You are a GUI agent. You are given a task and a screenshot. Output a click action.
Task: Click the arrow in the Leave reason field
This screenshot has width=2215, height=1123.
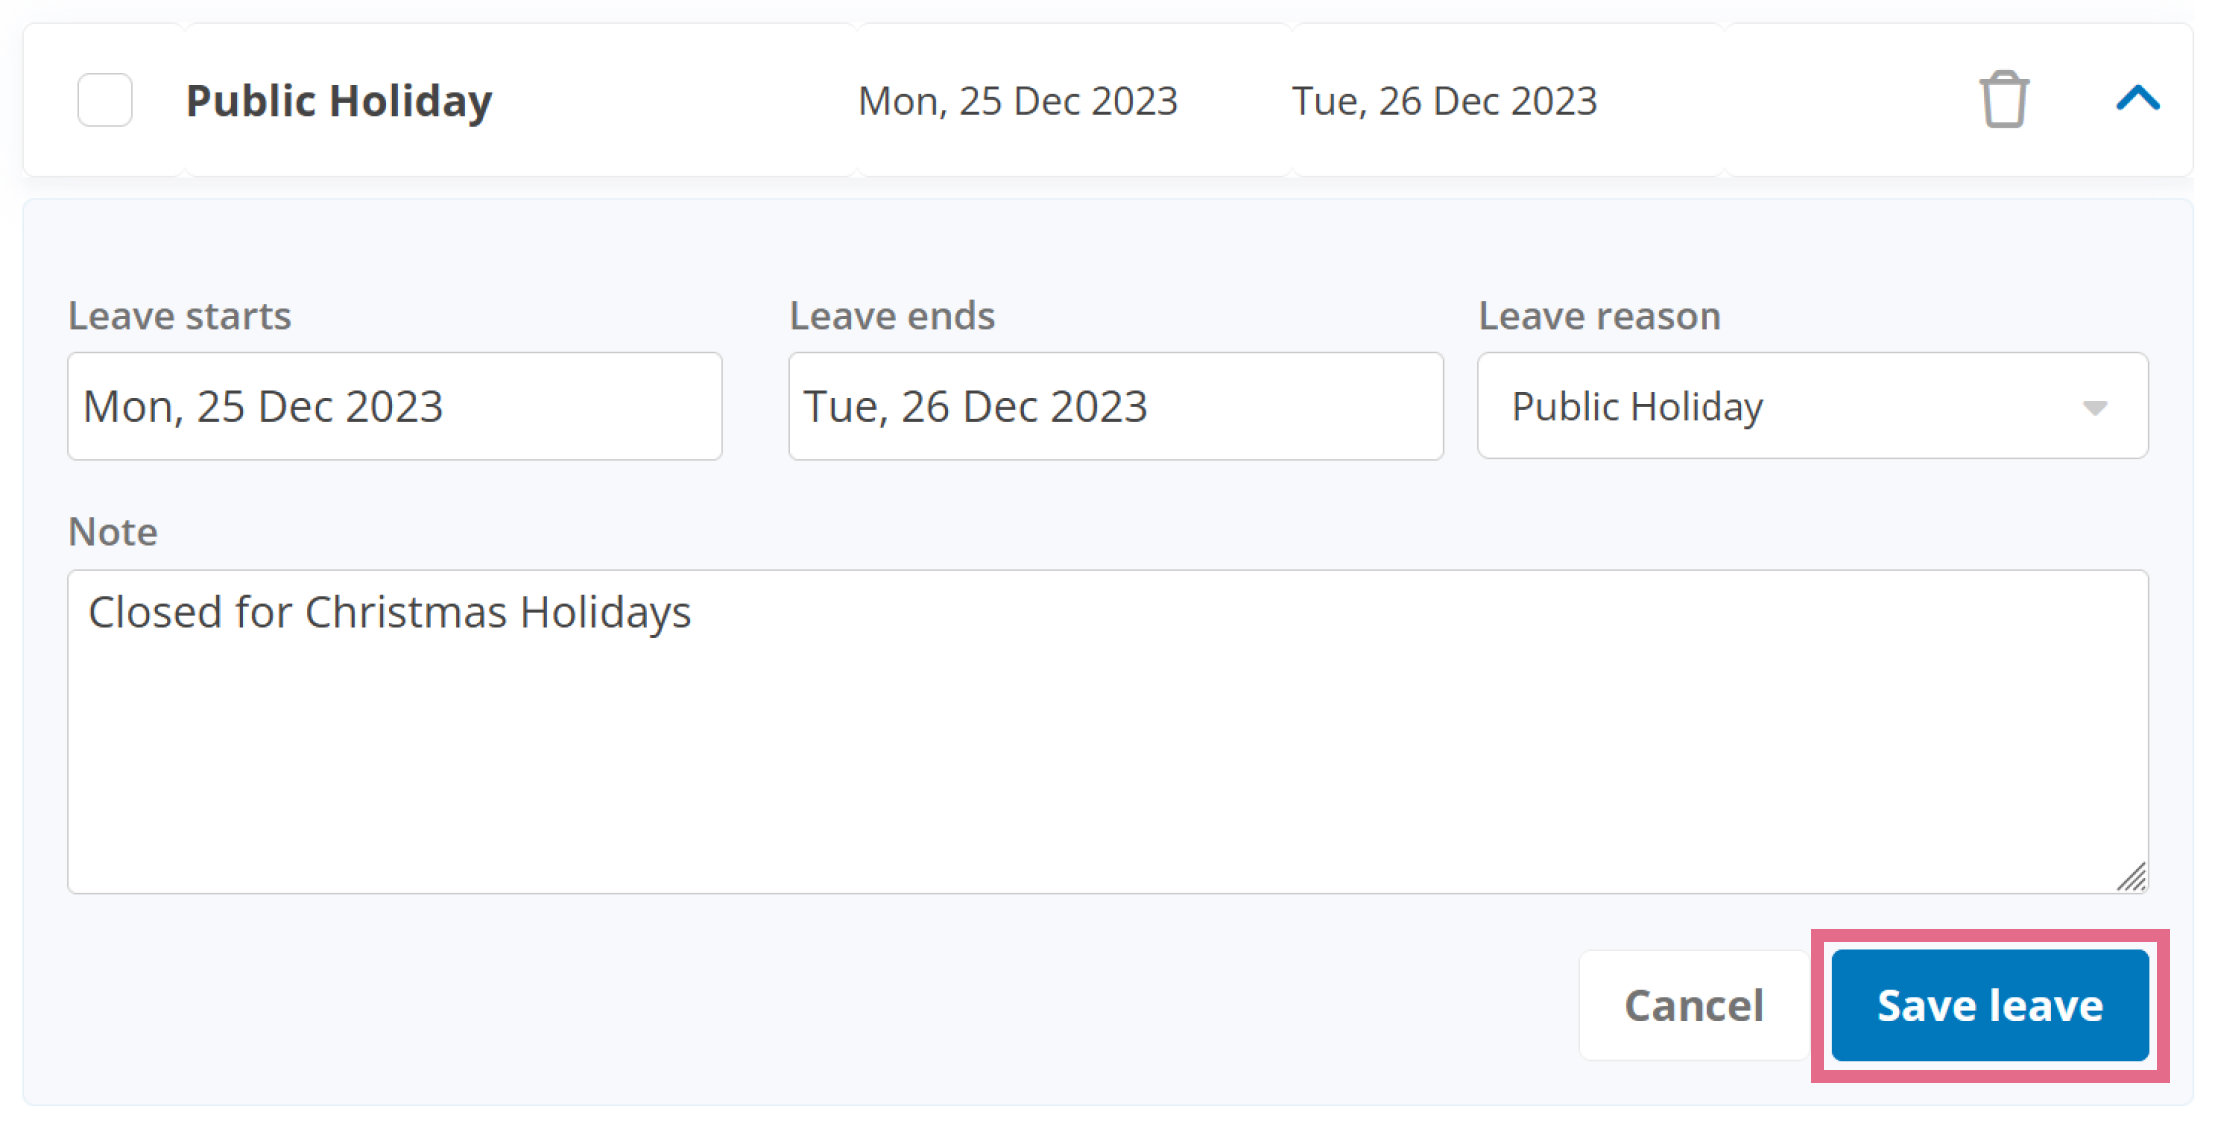[2094, 408]
